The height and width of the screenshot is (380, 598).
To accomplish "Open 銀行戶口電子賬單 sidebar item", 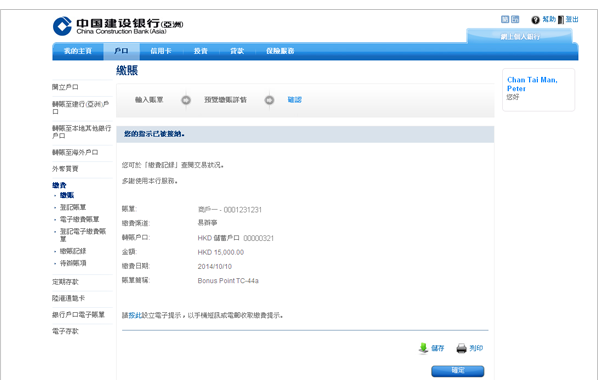I will click(78, 315).
